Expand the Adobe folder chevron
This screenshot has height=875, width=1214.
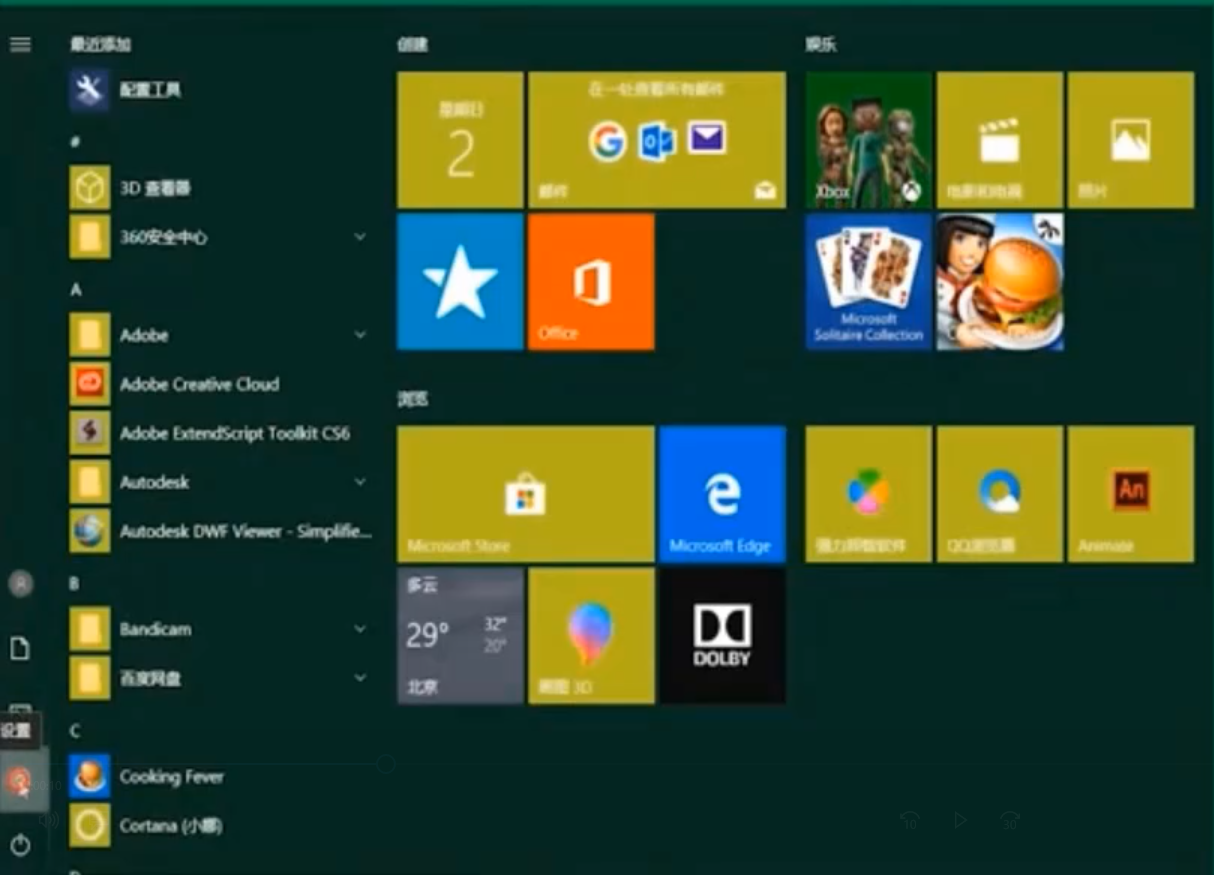pyautogui.click(x=360, y=335)
